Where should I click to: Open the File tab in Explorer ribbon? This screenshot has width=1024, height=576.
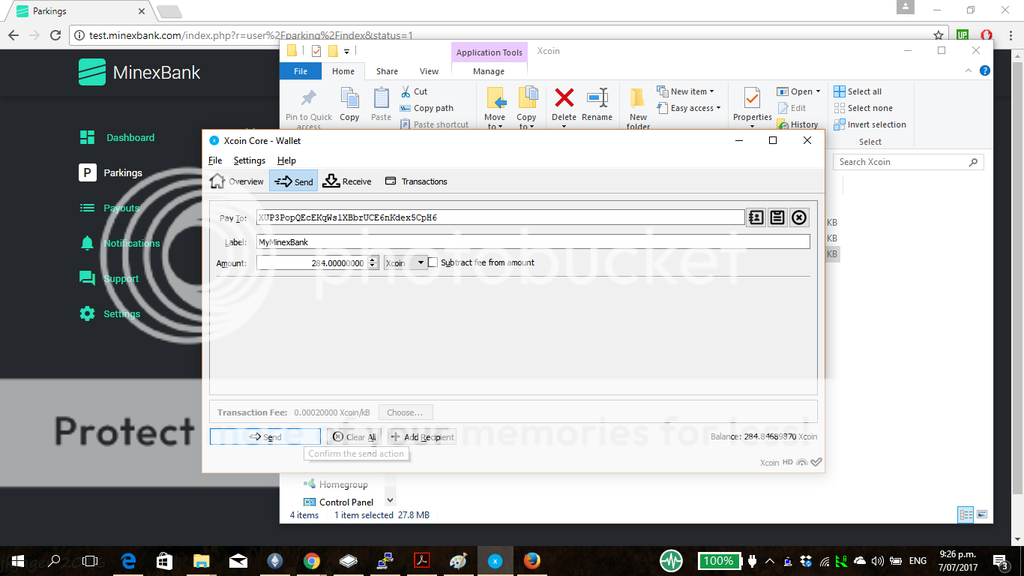click(300, 71)
